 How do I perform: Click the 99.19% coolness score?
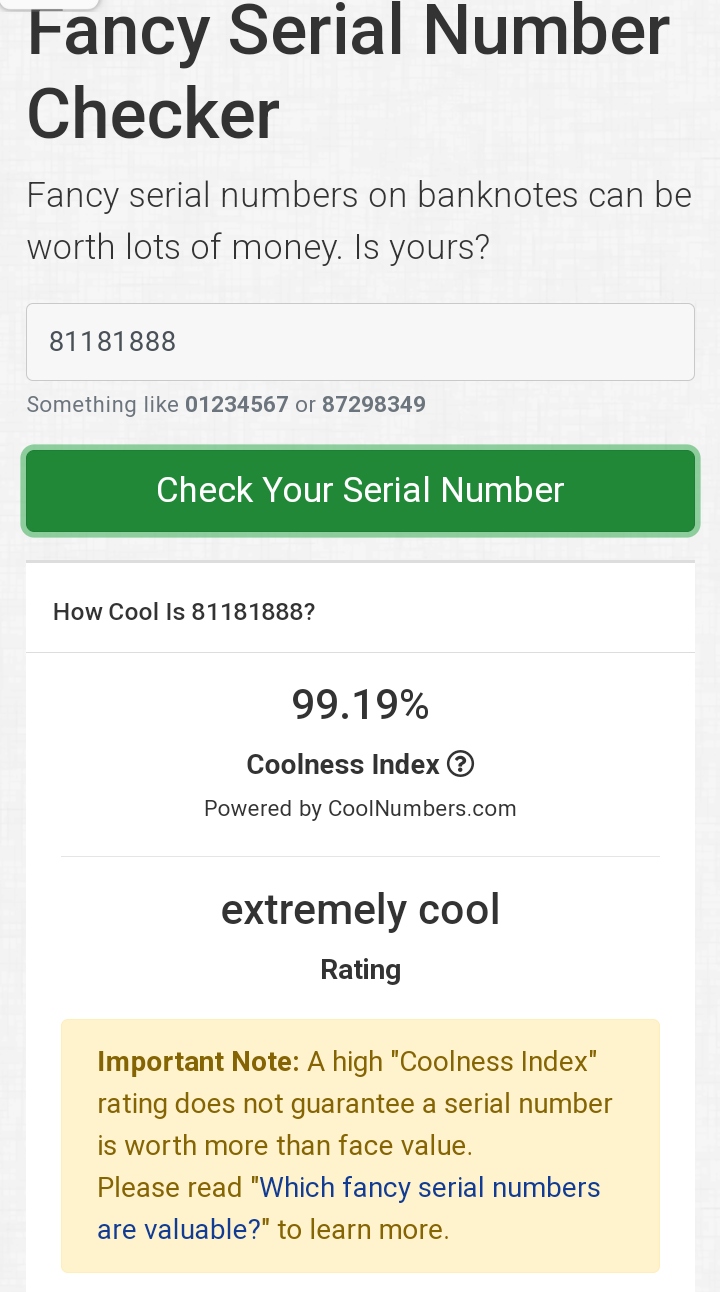tap(360, 705)
